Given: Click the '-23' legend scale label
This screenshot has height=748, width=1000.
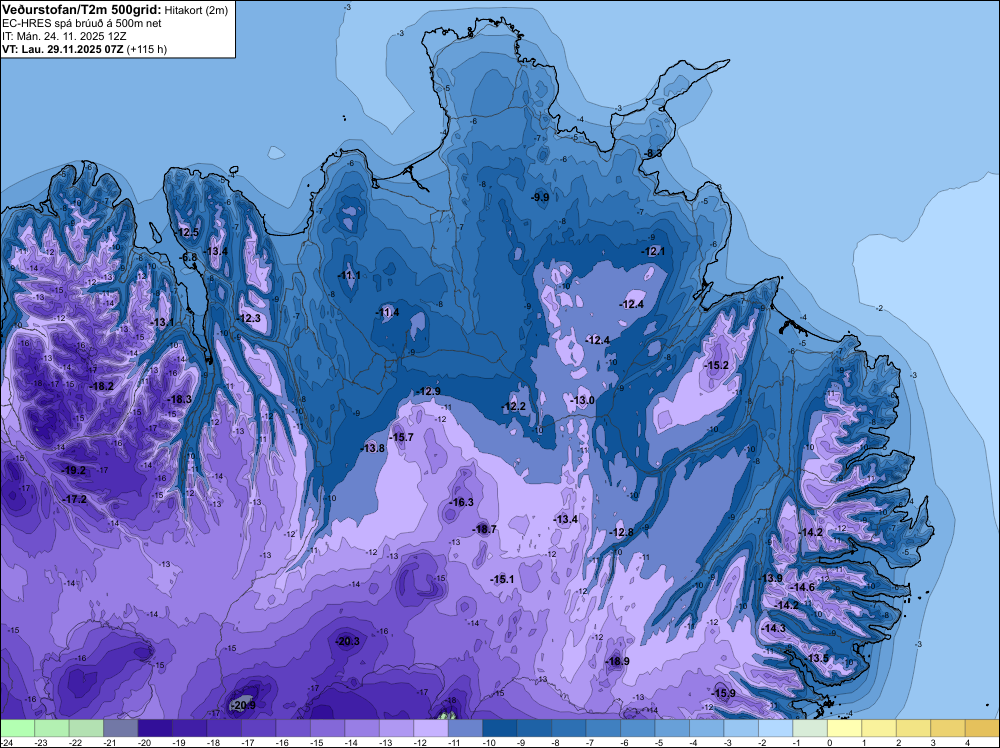Looking at the screenshot, I should [x=41, y=742].
